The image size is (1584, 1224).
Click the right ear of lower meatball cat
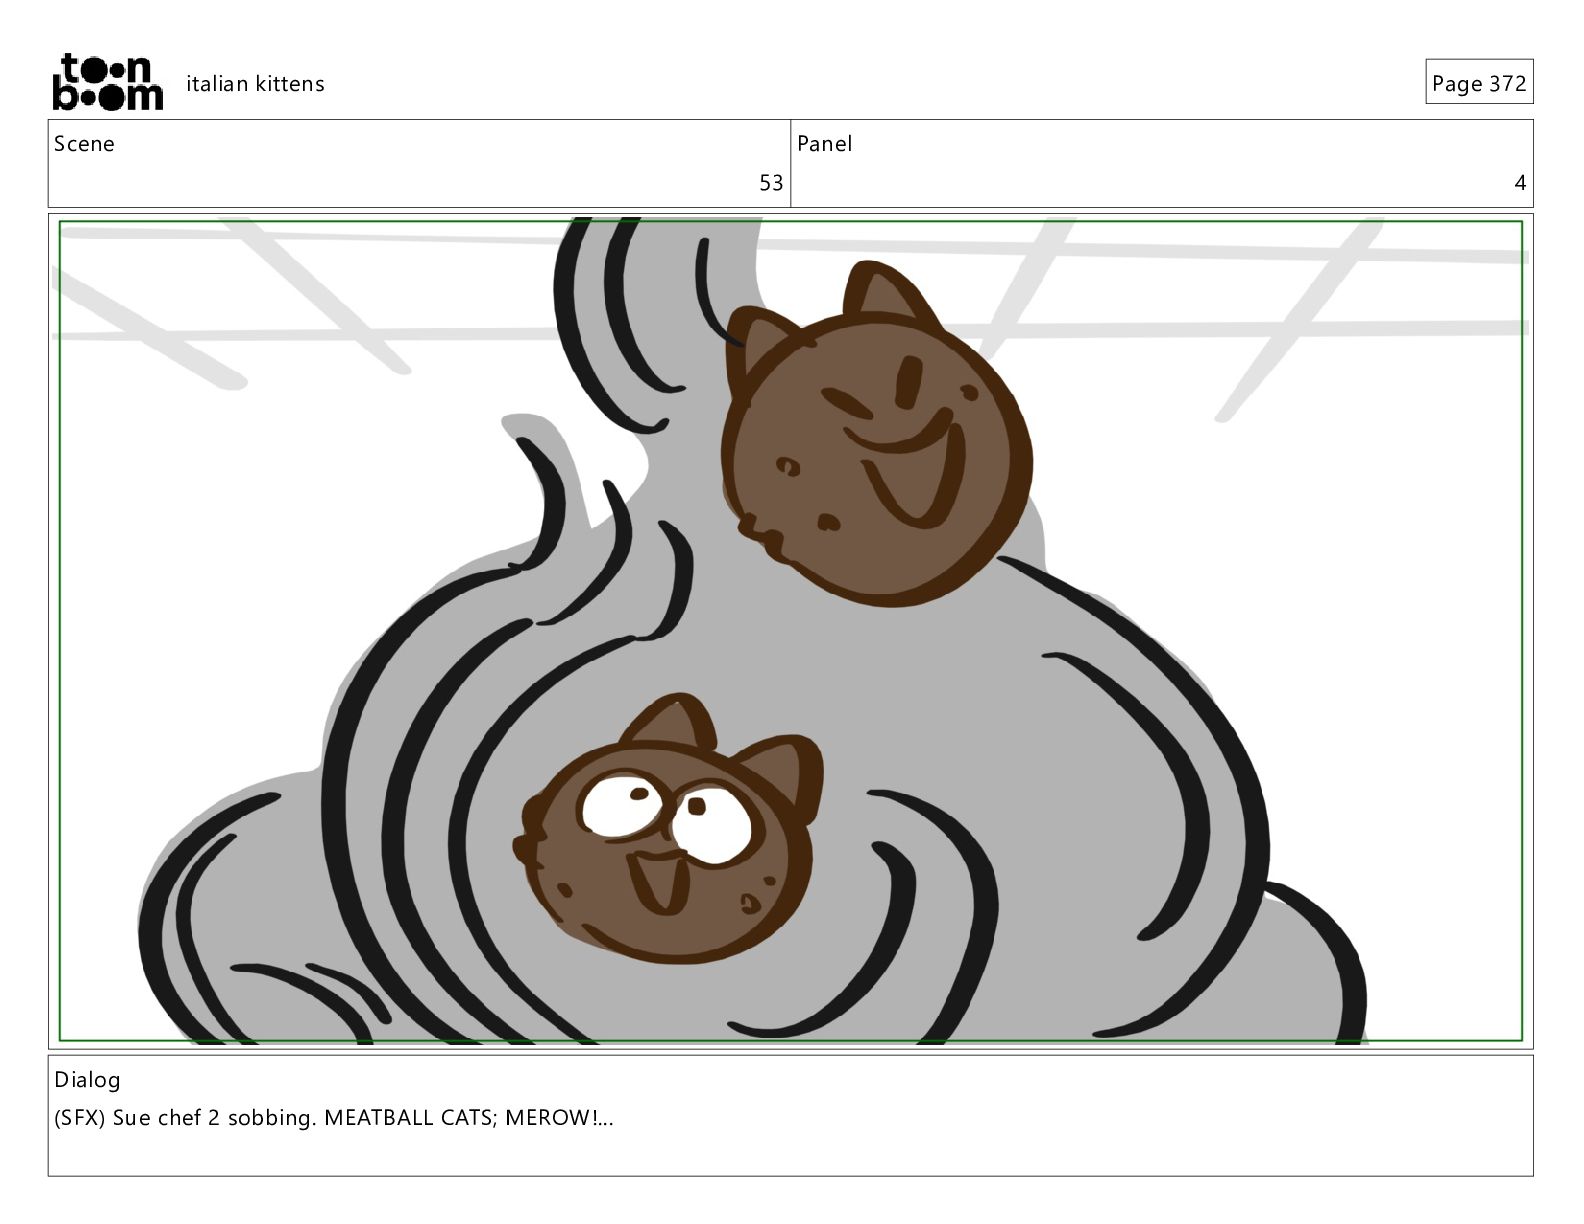coord(782,772)
